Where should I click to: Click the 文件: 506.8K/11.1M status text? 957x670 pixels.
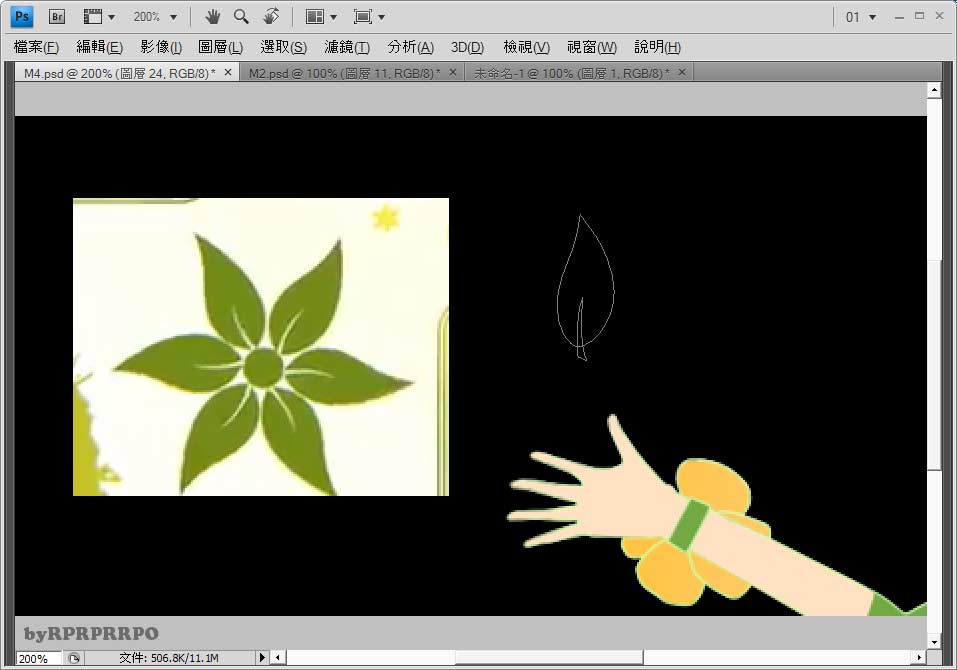point(169,658)
